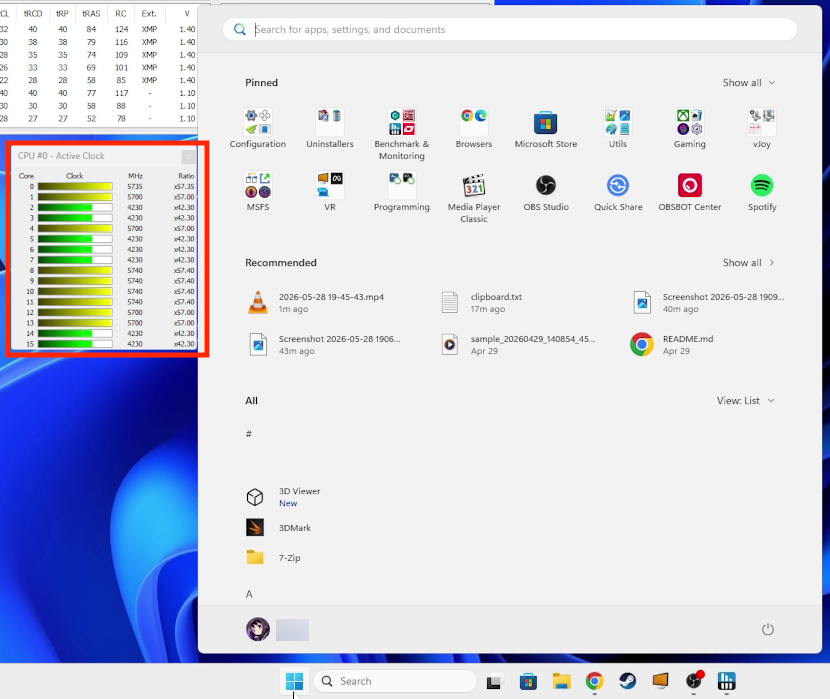Click core 15 clock bar
Viewport: 830px width, 699px height.
75,344
